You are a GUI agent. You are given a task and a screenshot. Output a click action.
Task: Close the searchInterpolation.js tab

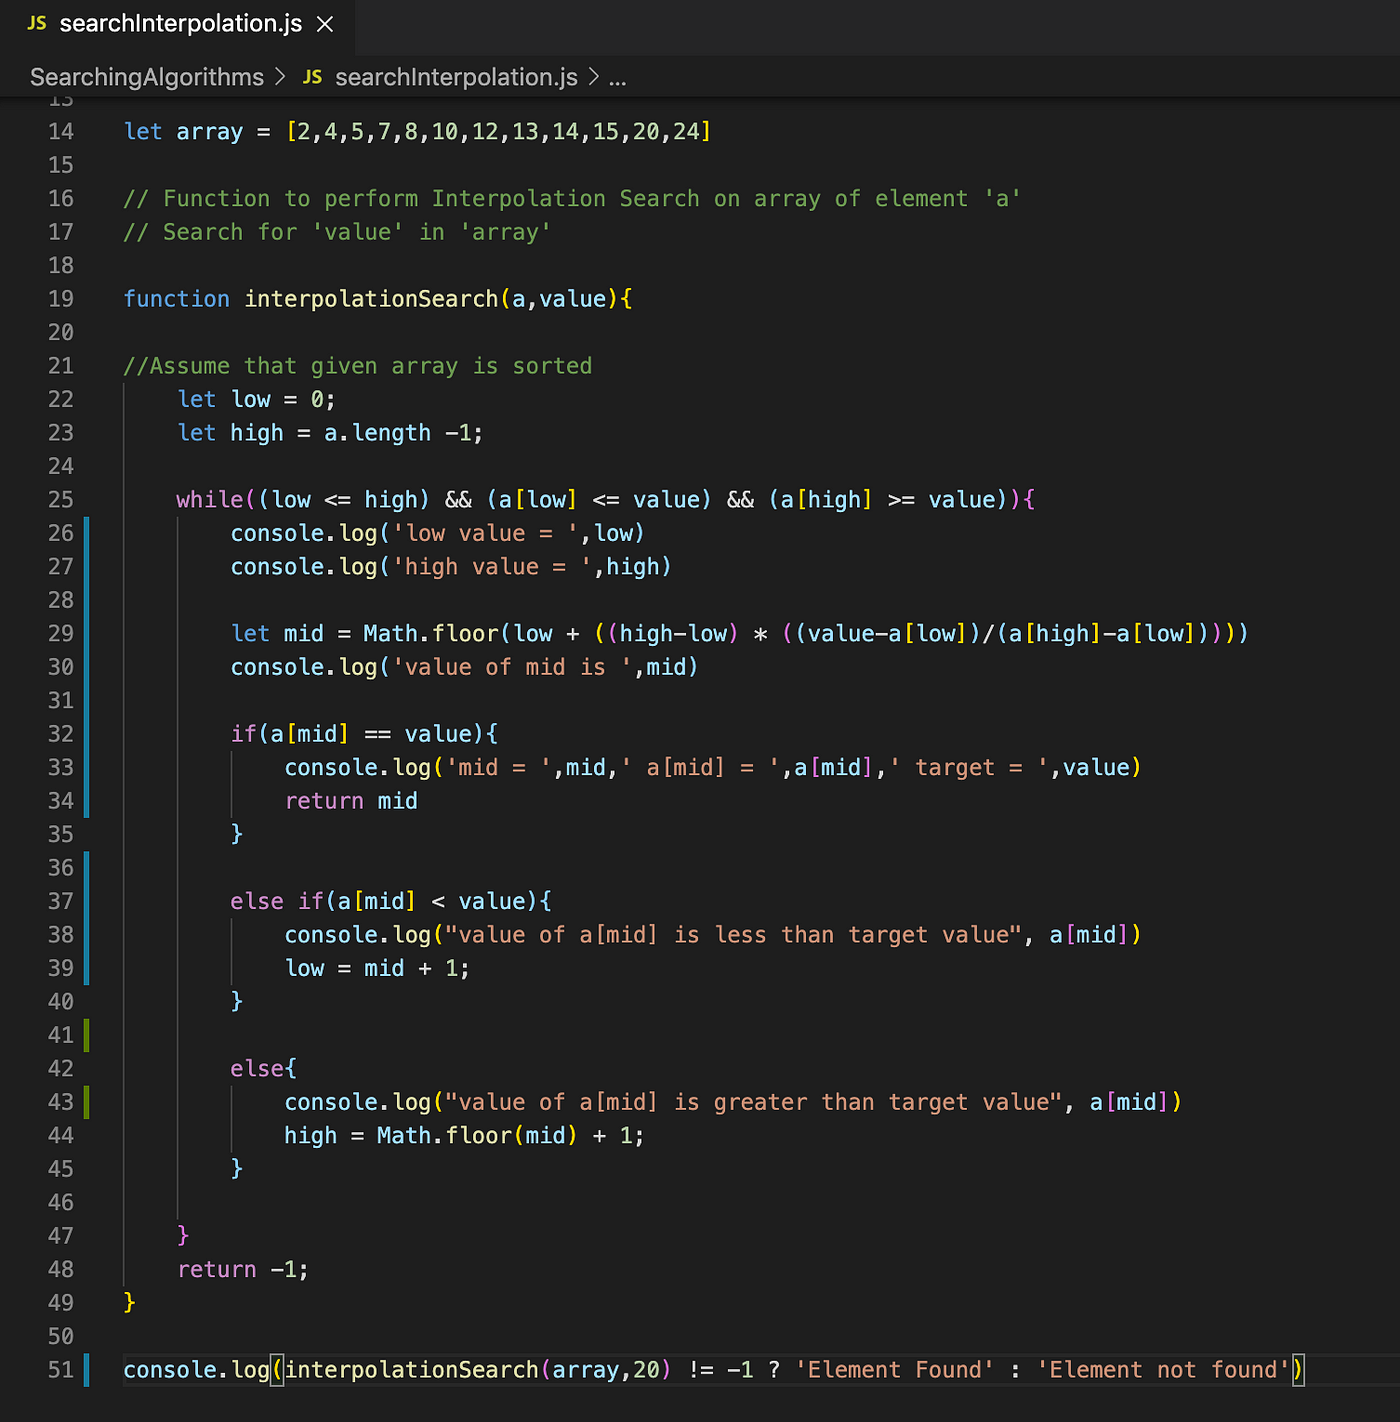(325, 24)
